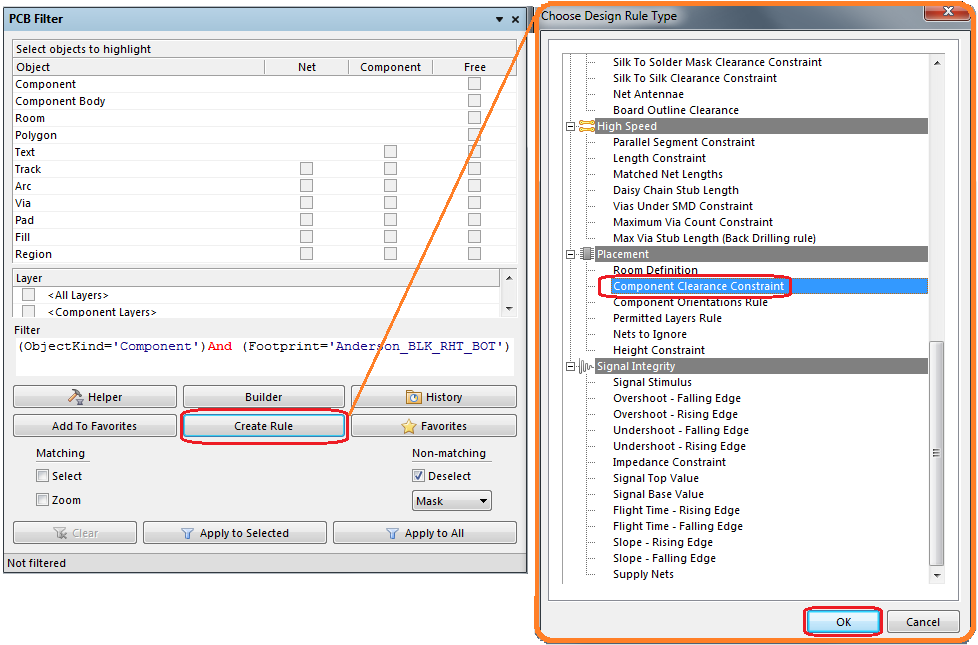Disable the Deselect checkbox under Non-matching
The image size is (978, 645).
pyautogui.click(x=417, y=476)
